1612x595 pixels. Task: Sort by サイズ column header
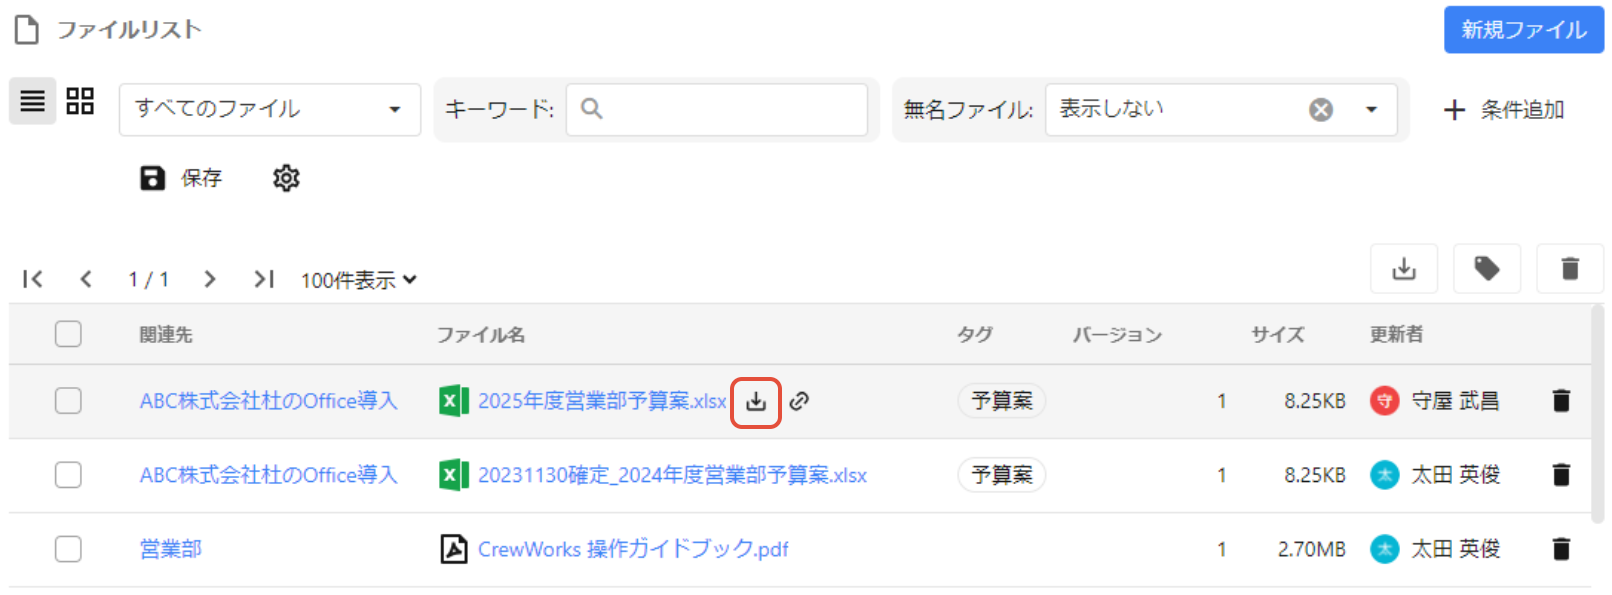(x=1278, y=335)
